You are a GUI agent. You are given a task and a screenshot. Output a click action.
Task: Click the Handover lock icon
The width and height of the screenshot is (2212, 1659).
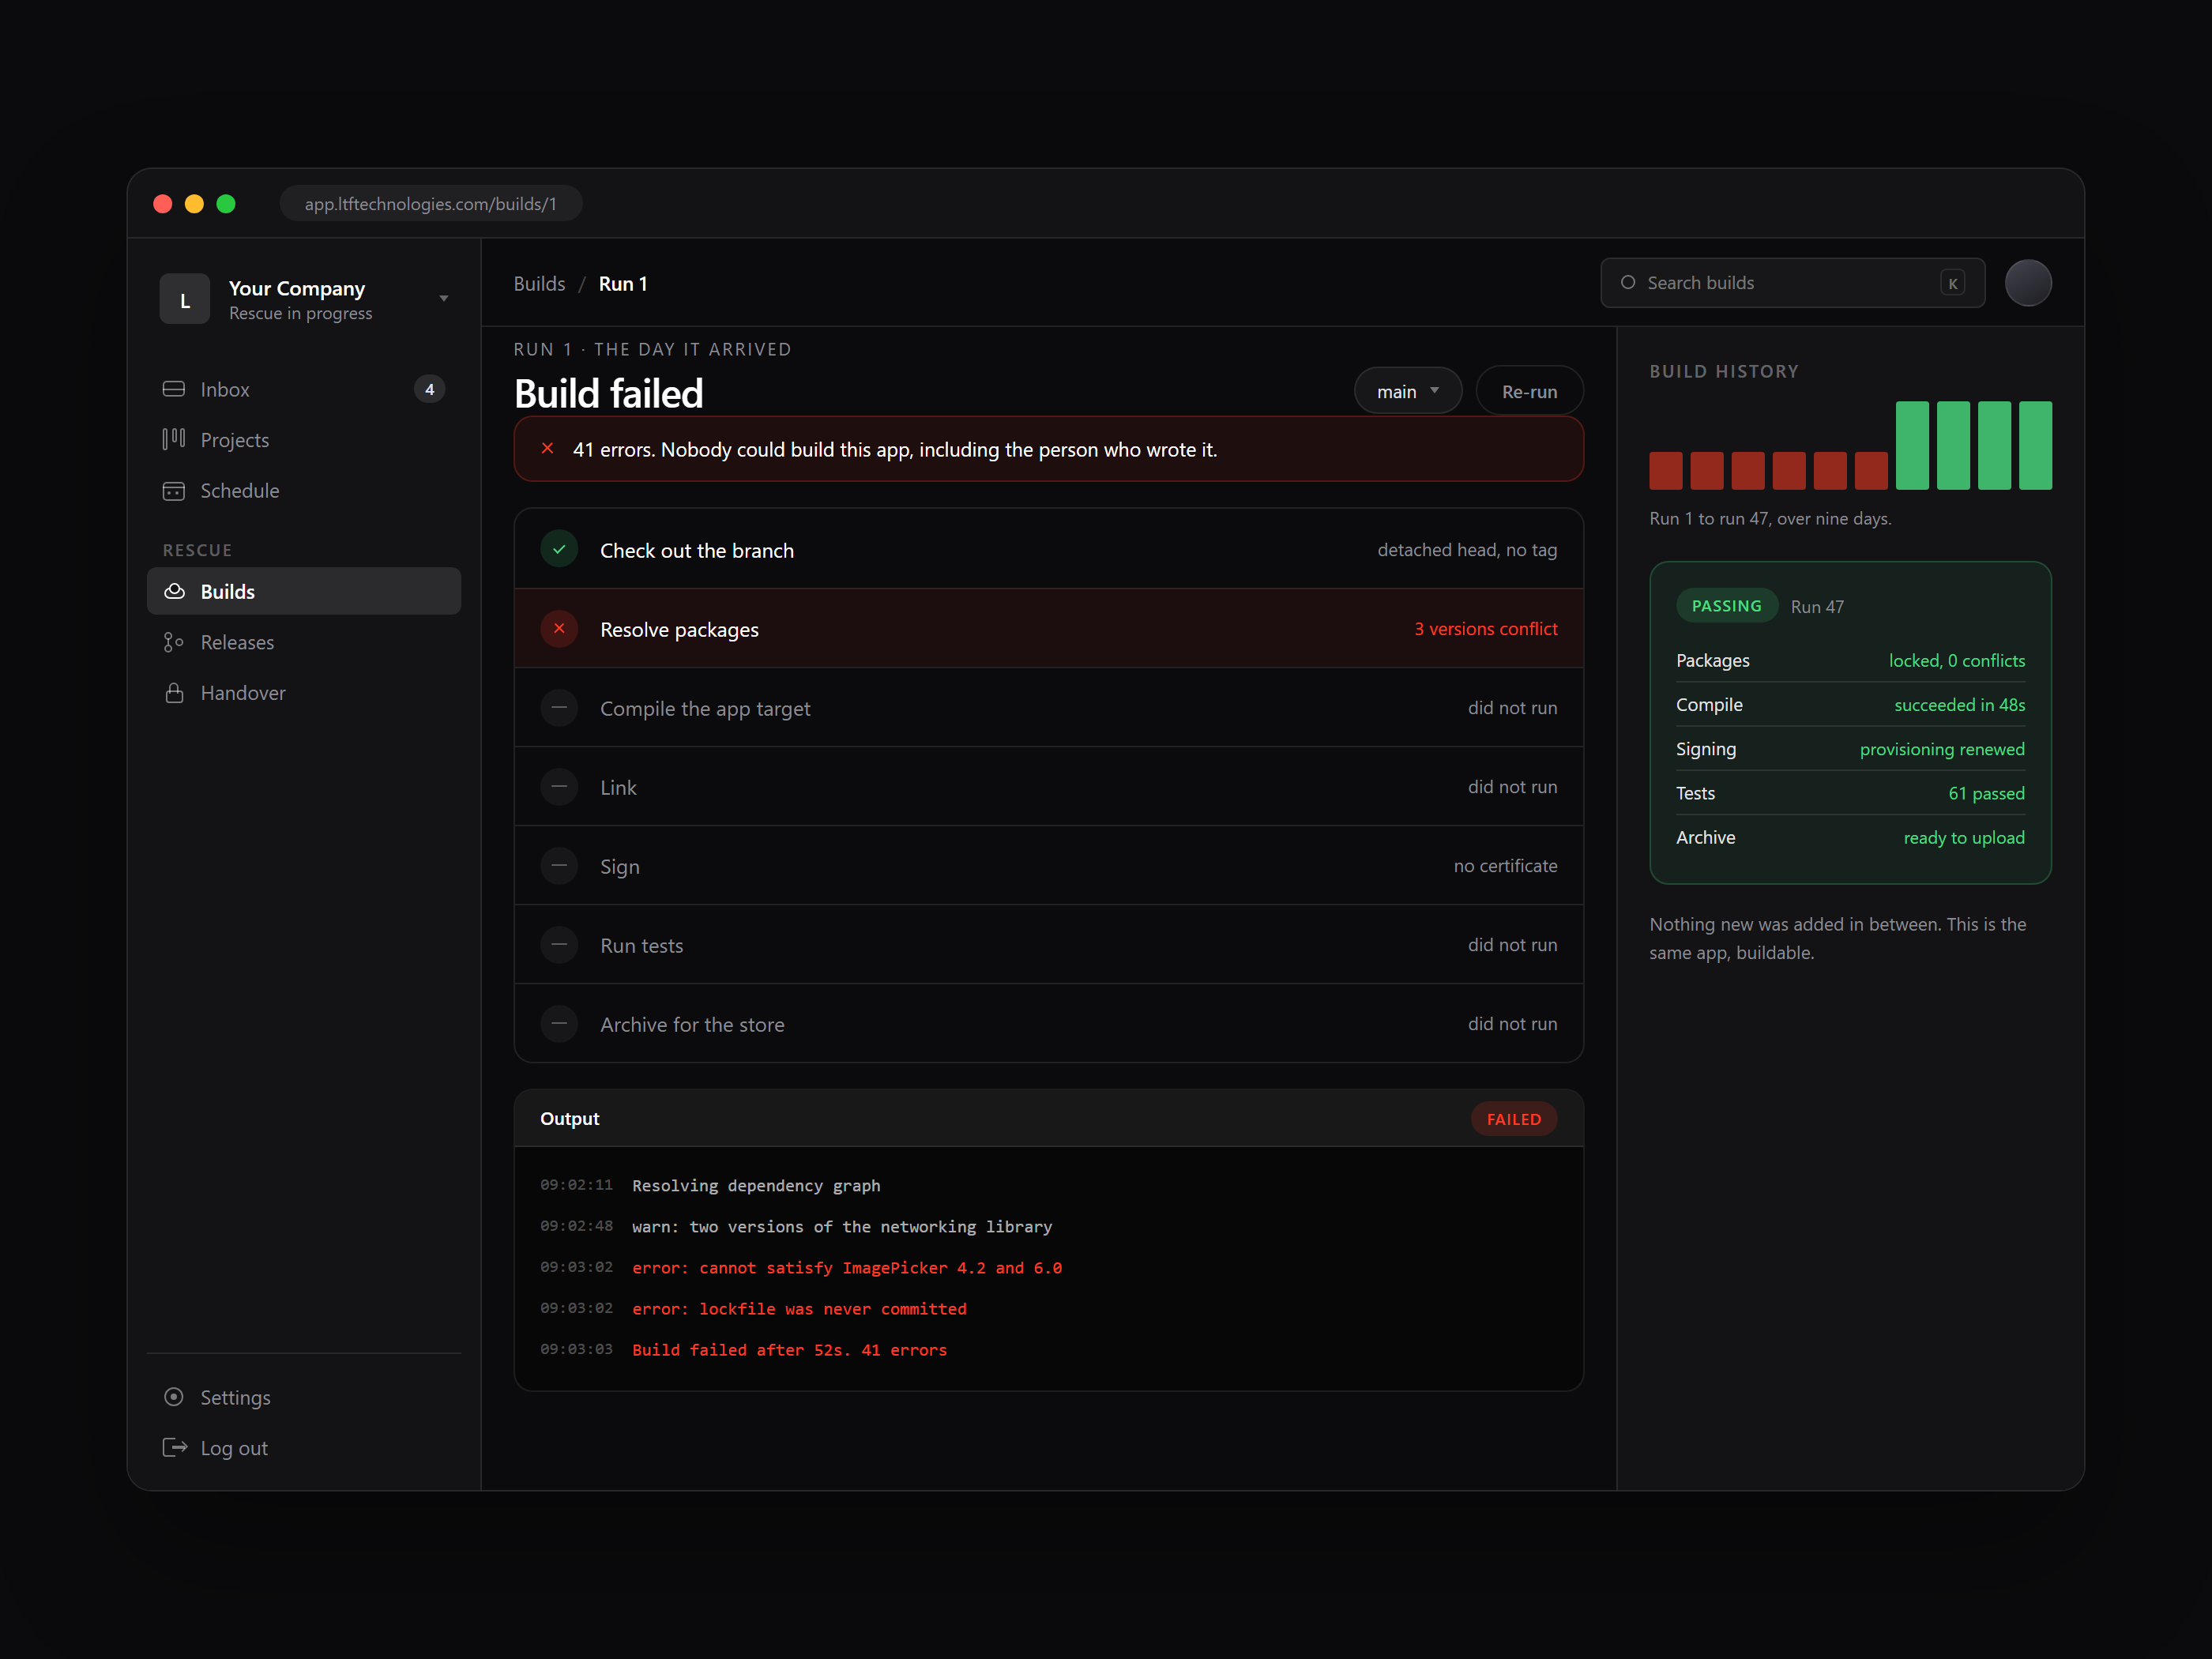point(174,692)
